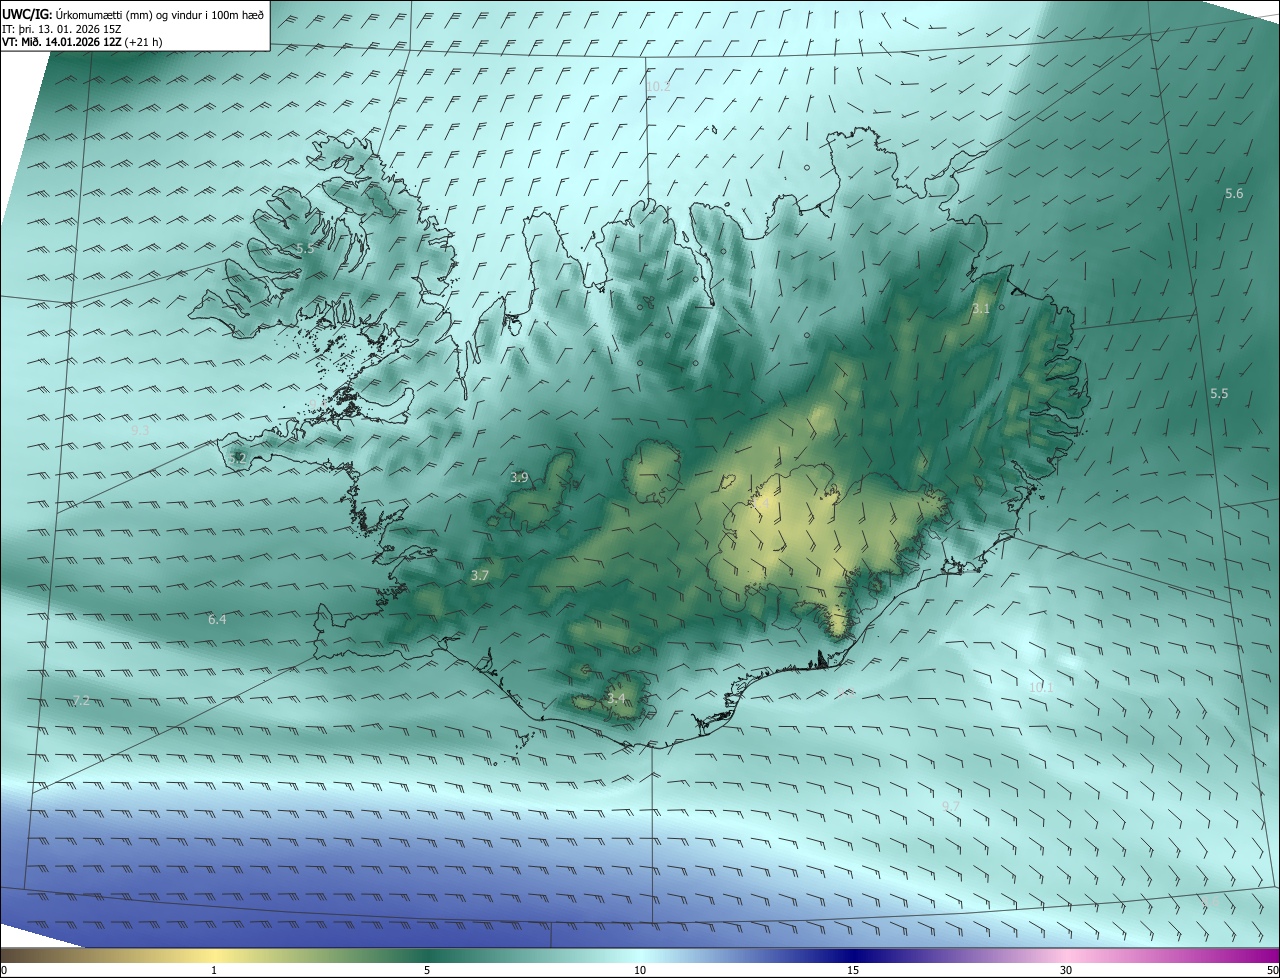
Task: Click the 3.7 value in southwest Iceland
Action: [480, 576]
